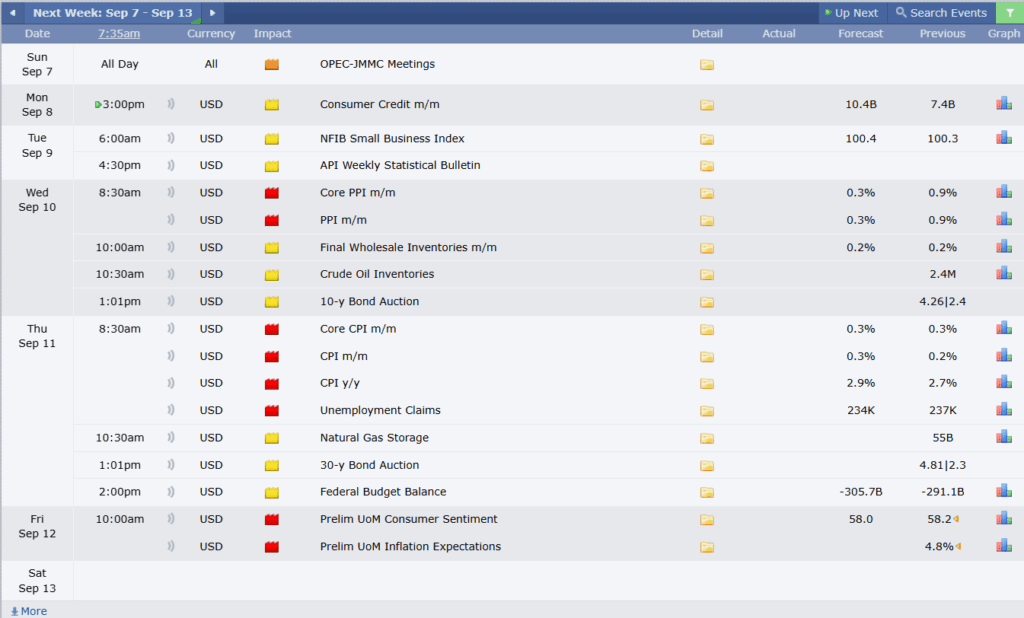Viewport: 1024px width, 618px height.
Task: Click the graph icon for Crude Oil Inventories
Action: pyautogui.click(x=1004, y=273)
